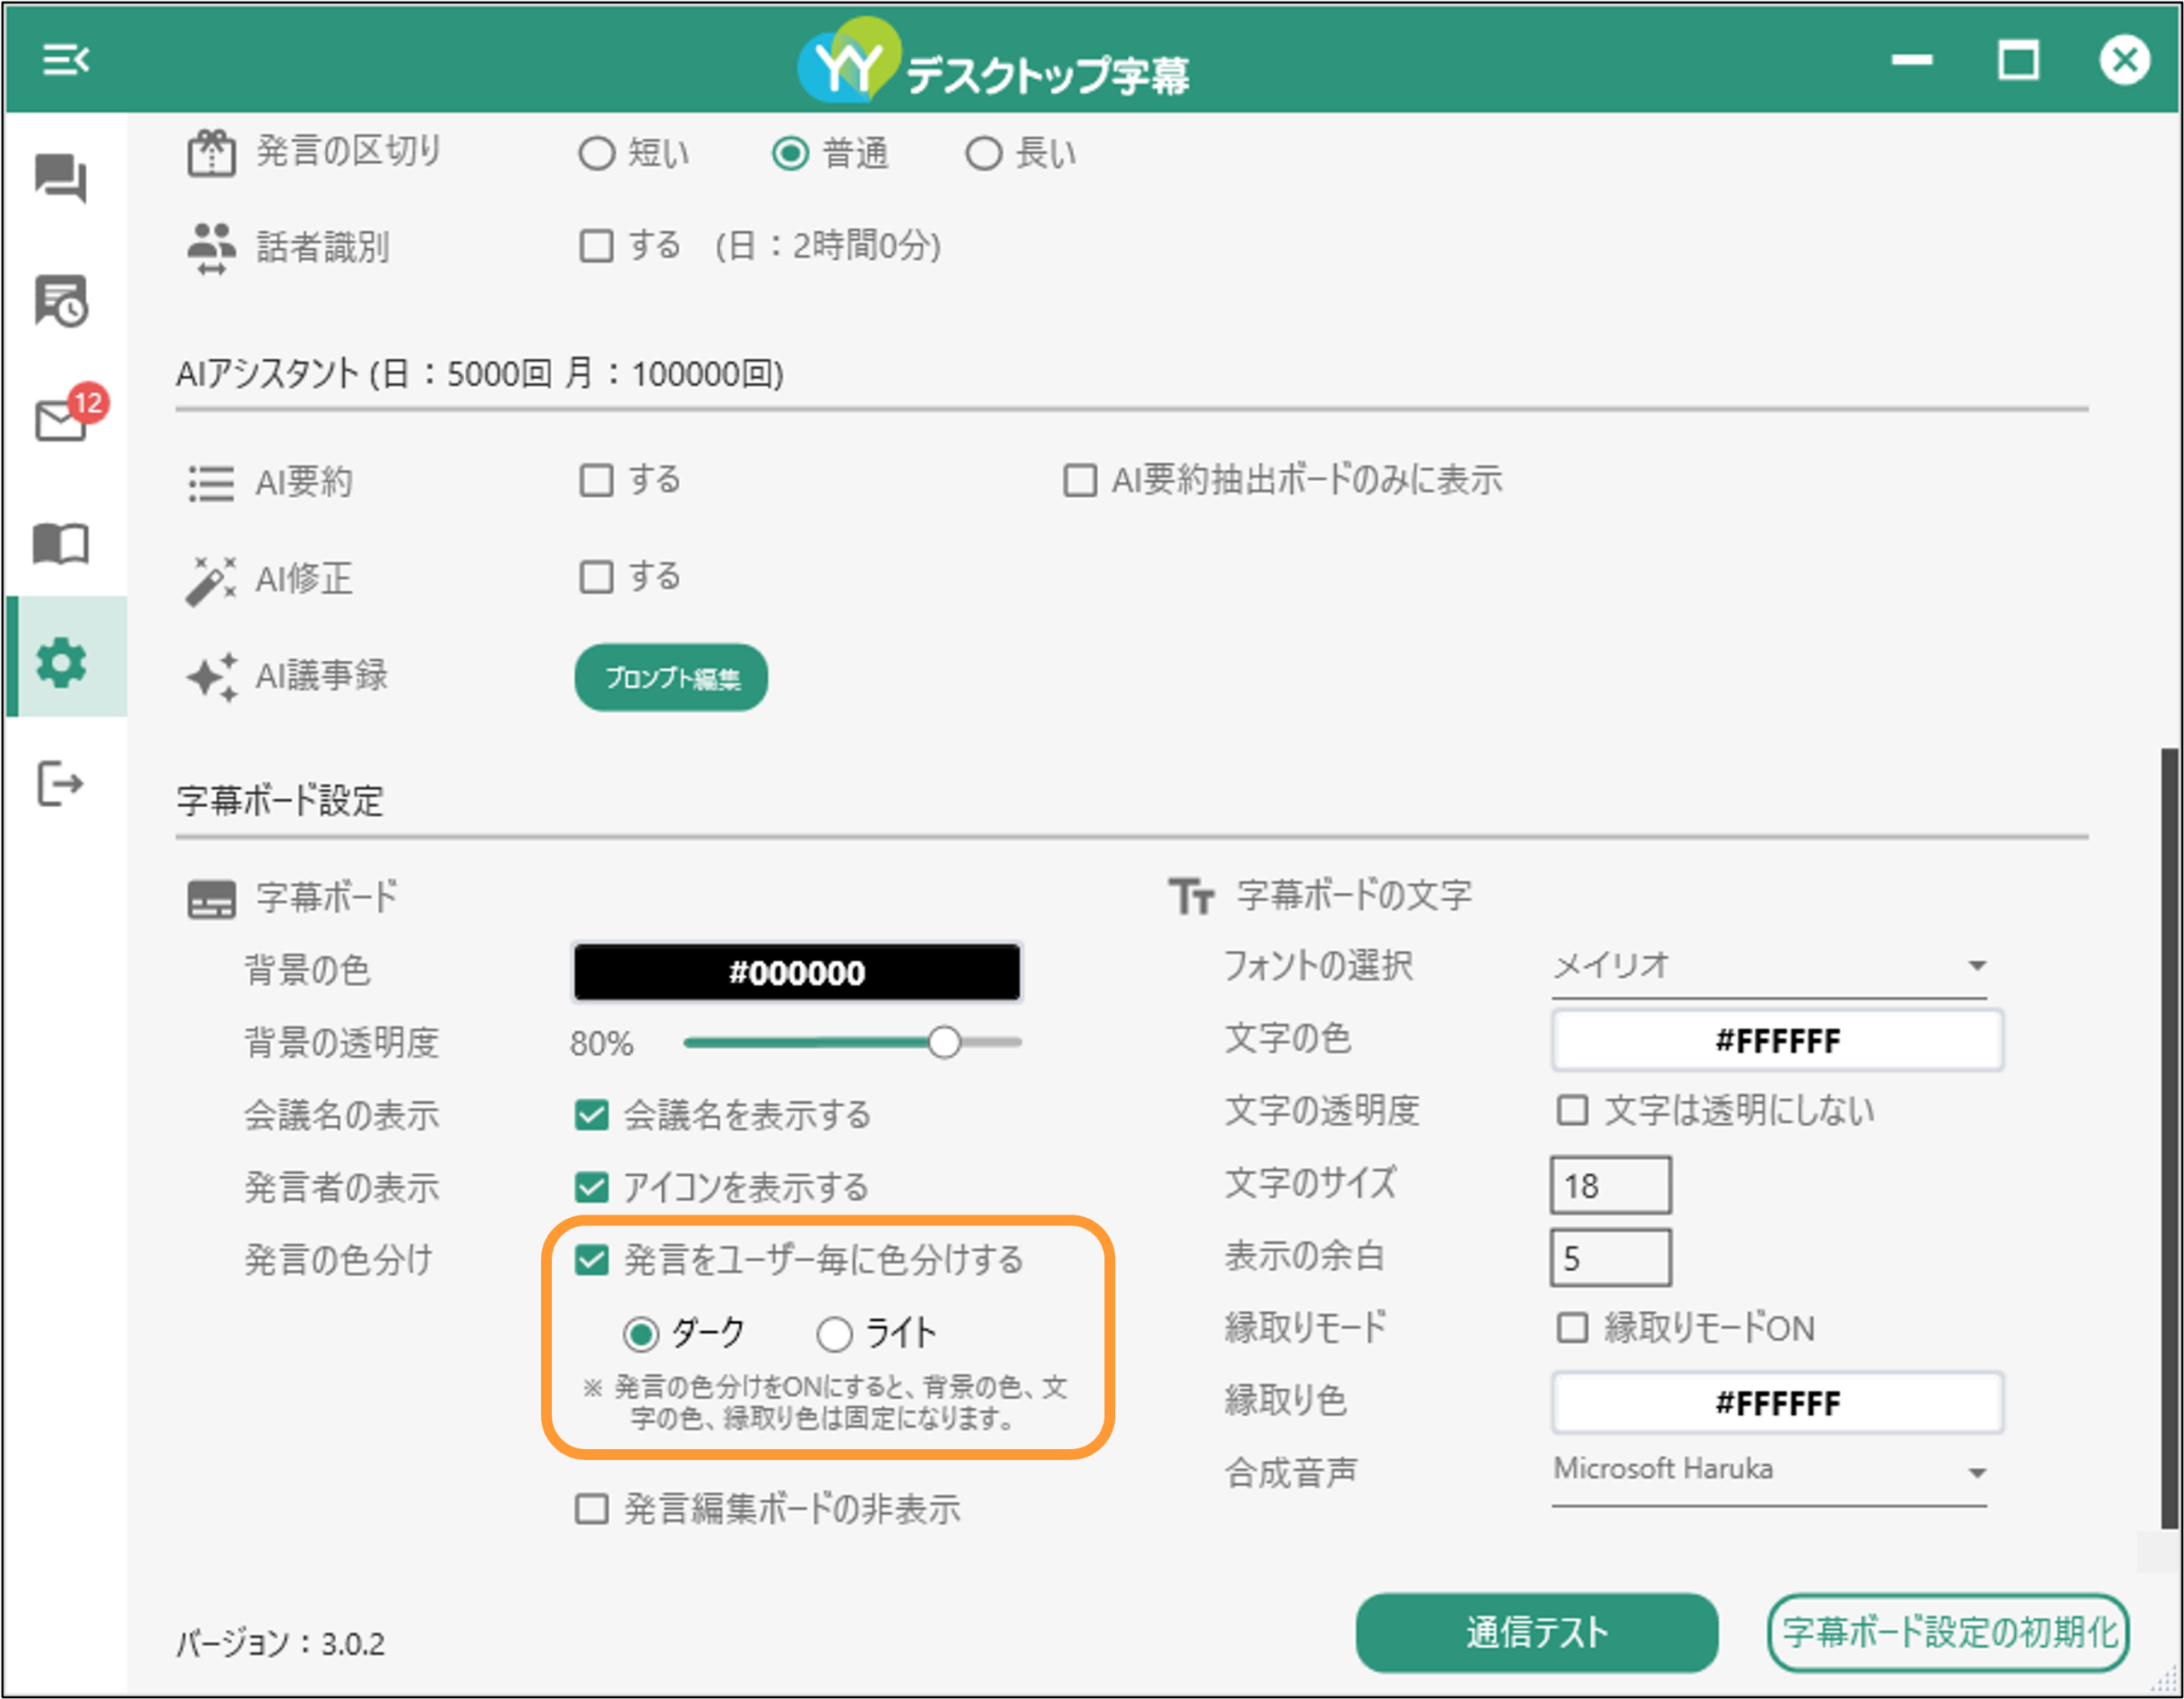
Task: Click the black 背景の色 #000000 swatch
Action: tap(796, 972)
